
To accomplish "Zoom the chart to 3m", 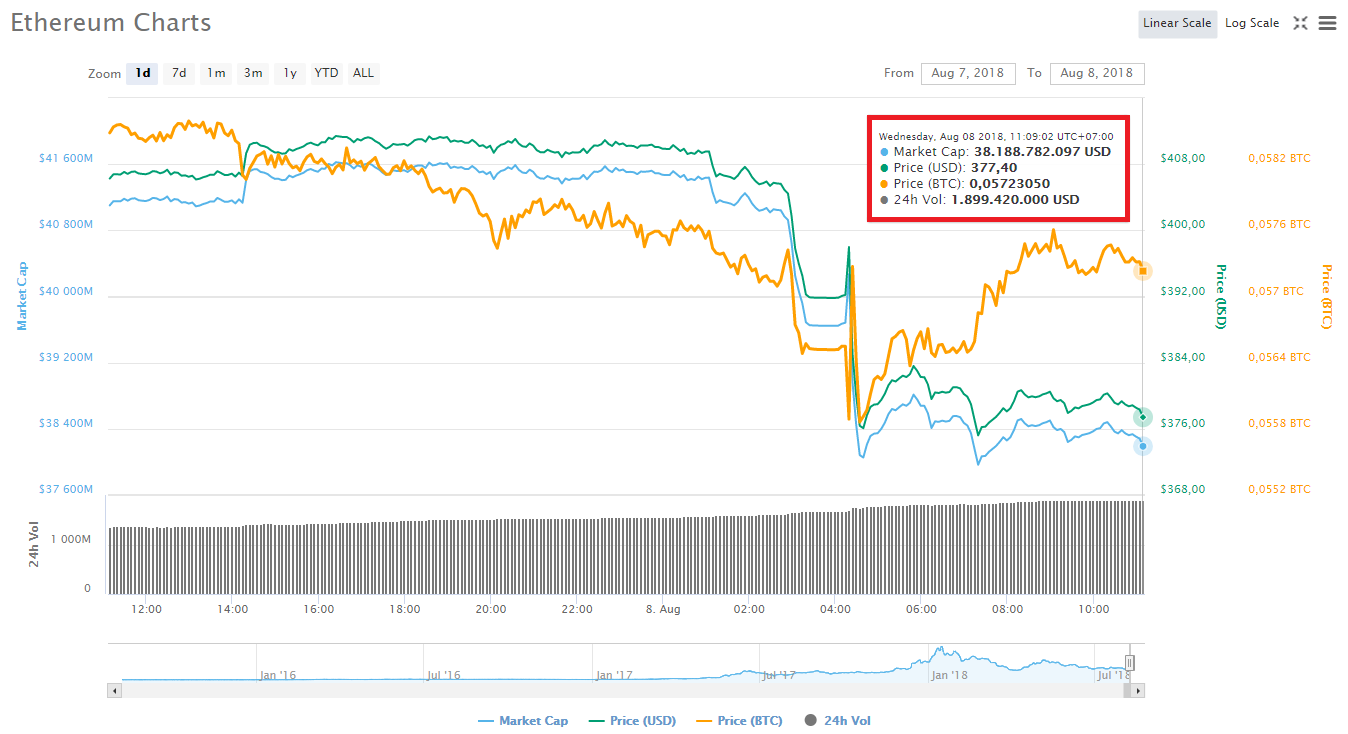I will click(x=252, y=72).
